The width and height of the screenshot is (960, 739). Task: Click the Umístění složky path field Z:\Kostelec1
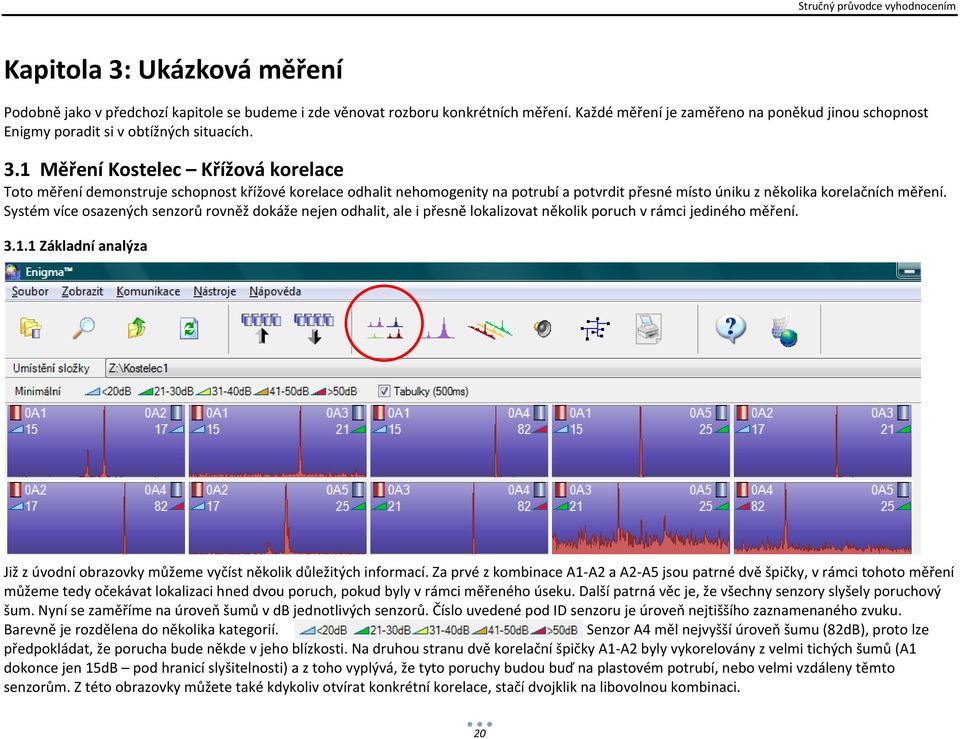coord(512,368)
